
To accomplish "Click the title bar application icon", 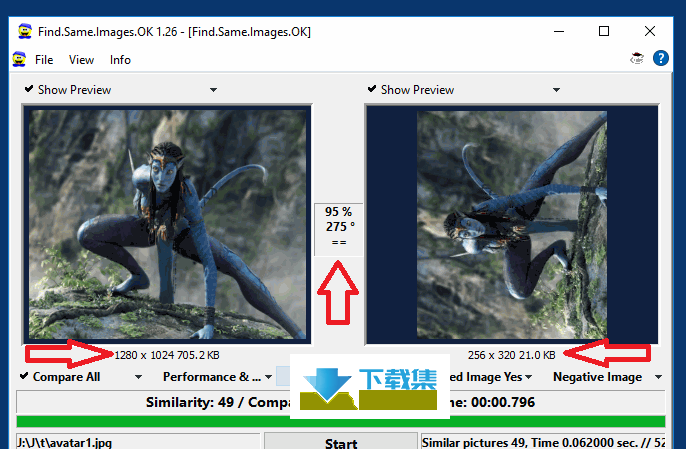I will pos(25,31).
